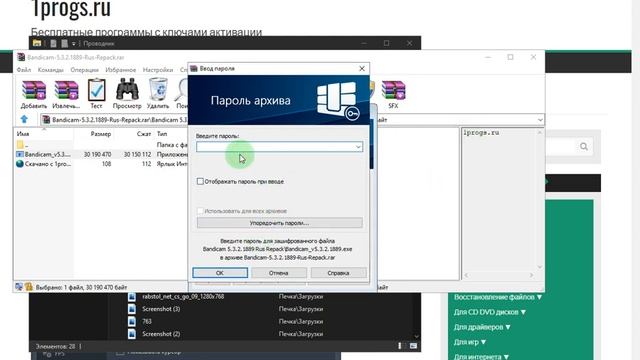Maximize the WinRAR archive window
This screenshot has height=360, width=640.
pyautogui.click(x=510, y=57)
